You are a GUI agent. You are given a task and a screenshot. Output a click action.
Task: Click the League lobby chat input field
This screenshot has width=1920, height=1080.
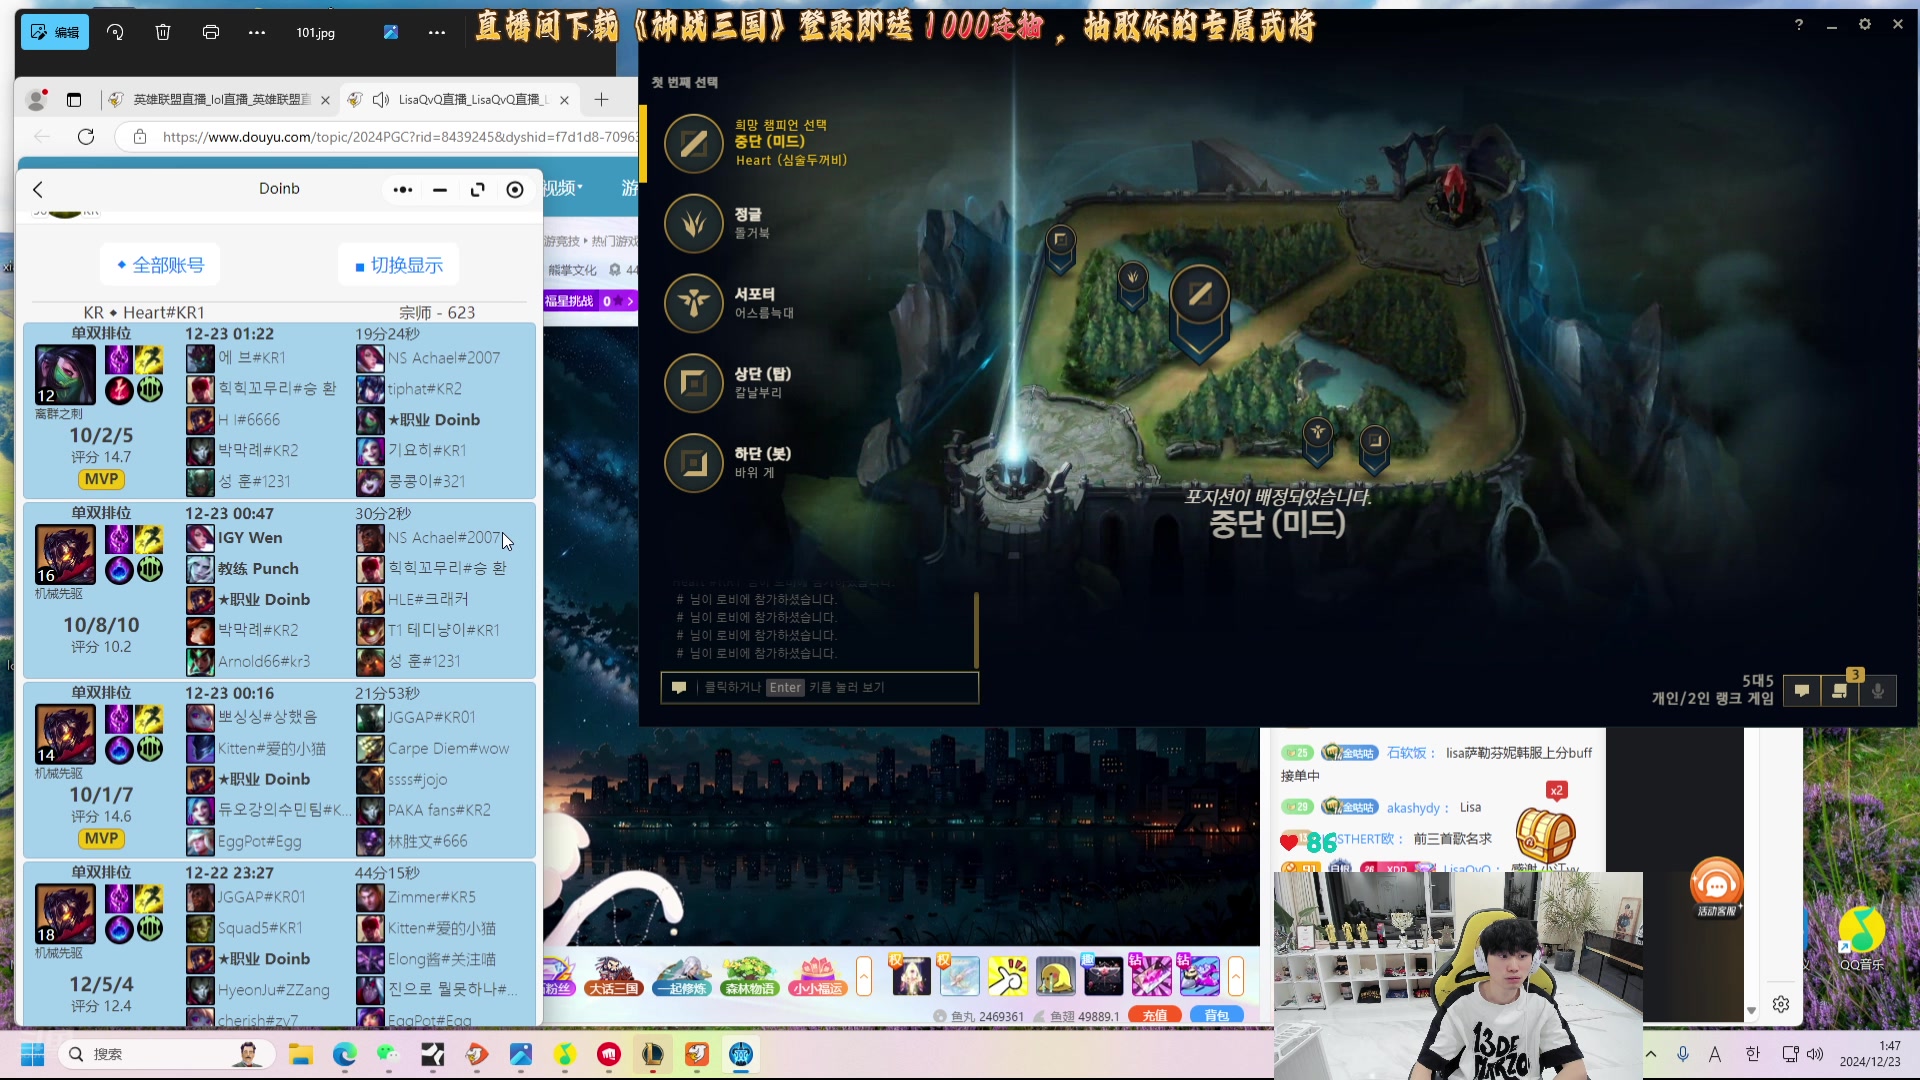point(819,688)
